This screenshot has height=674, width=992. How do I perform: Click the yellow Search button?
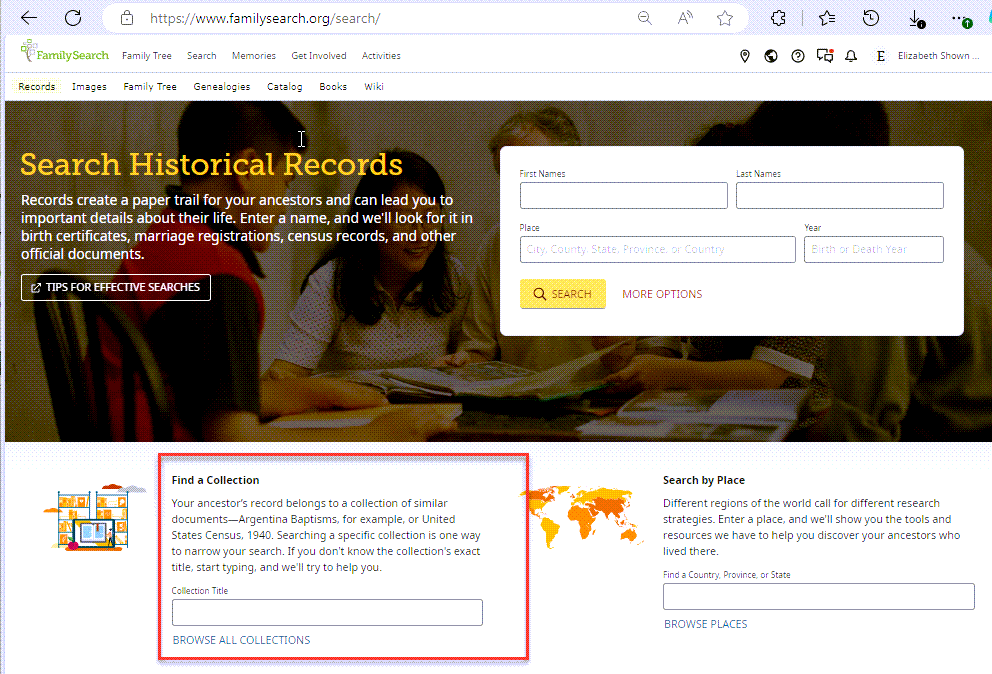tap(562, 294)
